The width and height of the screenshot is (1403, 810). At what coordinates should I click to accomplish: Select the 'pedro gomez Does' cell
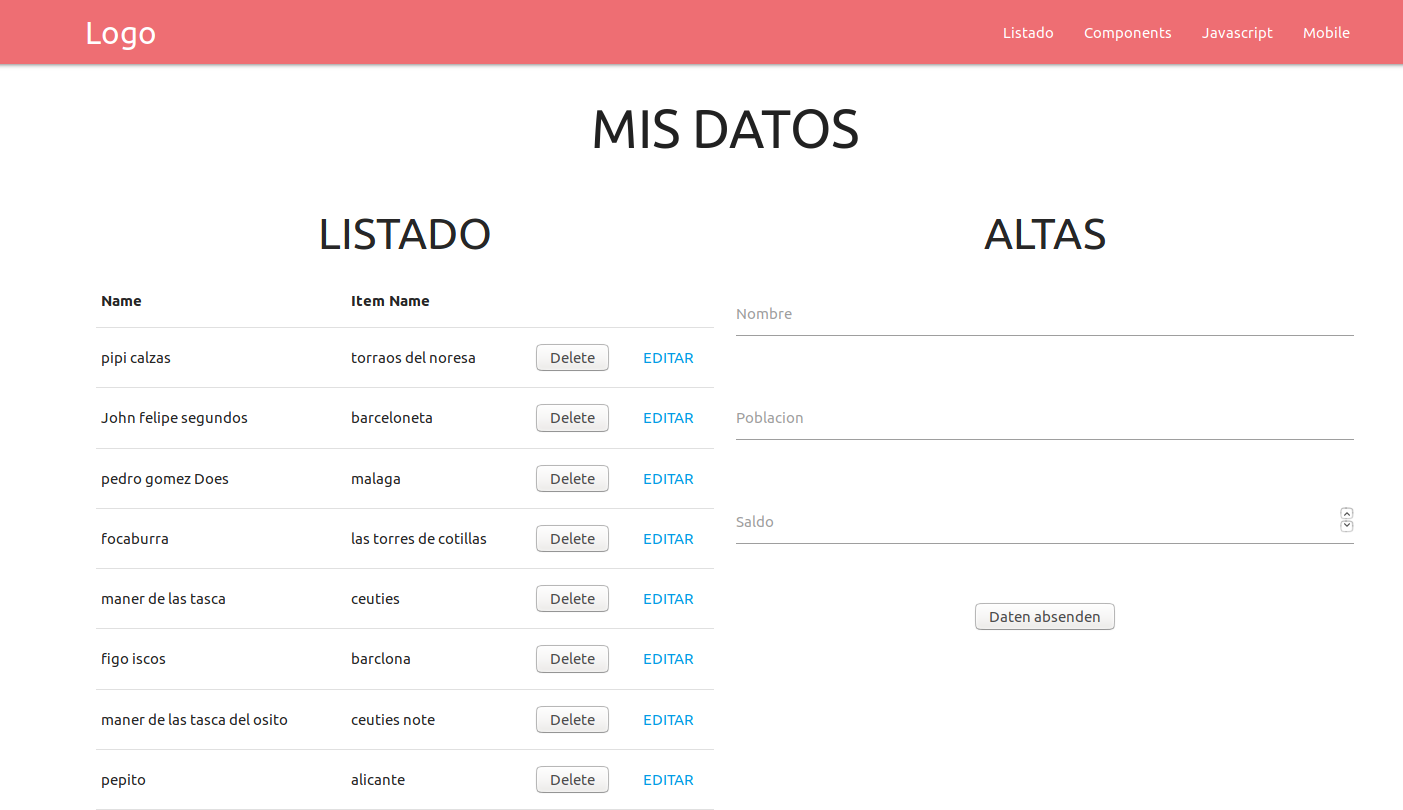pyautogui.click(x=165, y=479)
